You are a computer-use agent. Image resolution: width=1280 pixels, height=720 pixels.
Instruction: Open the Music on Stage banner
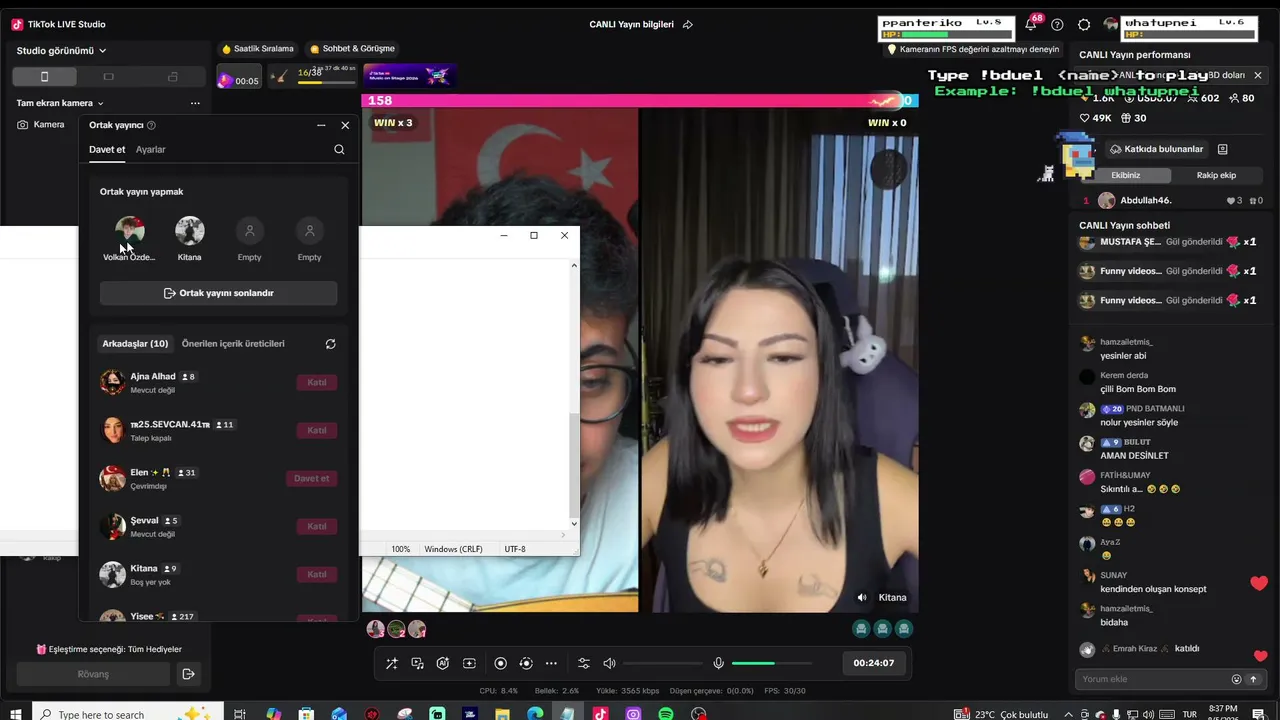(x=410, y=76)
